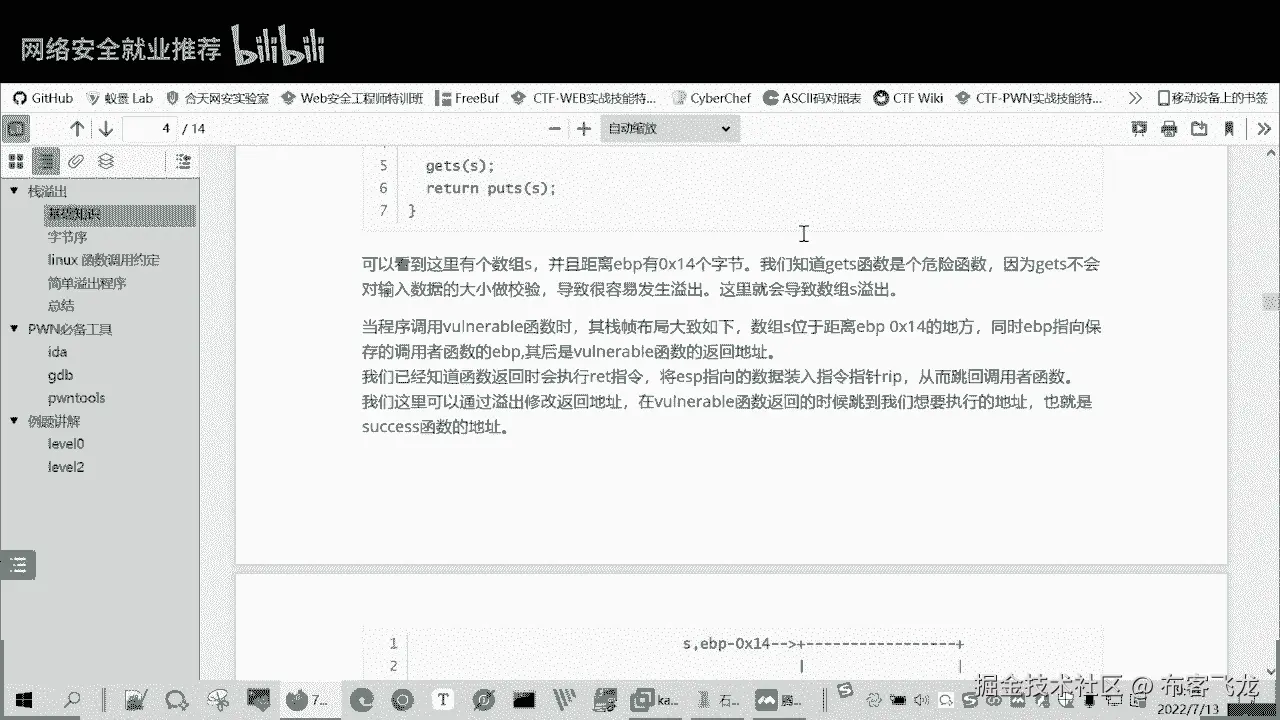Open 蚁景 Lab bookmark
Viewport: 1280px width, 720px height.
[119, 98]
